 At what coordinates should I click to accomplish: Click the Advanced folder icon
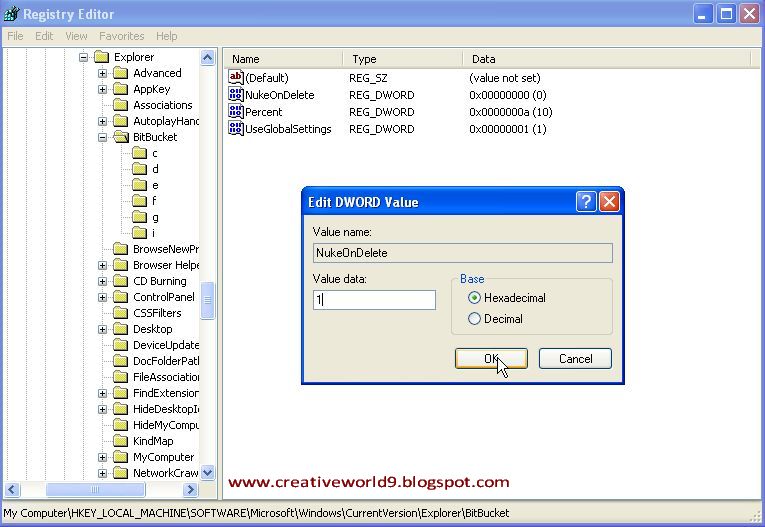tap(121, 73)
